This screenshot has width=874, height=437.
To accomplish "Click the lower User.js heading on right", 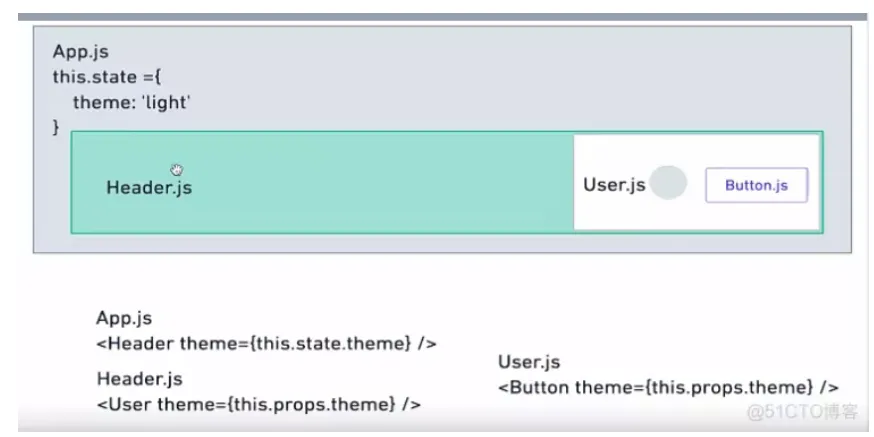I will [529, 362].
